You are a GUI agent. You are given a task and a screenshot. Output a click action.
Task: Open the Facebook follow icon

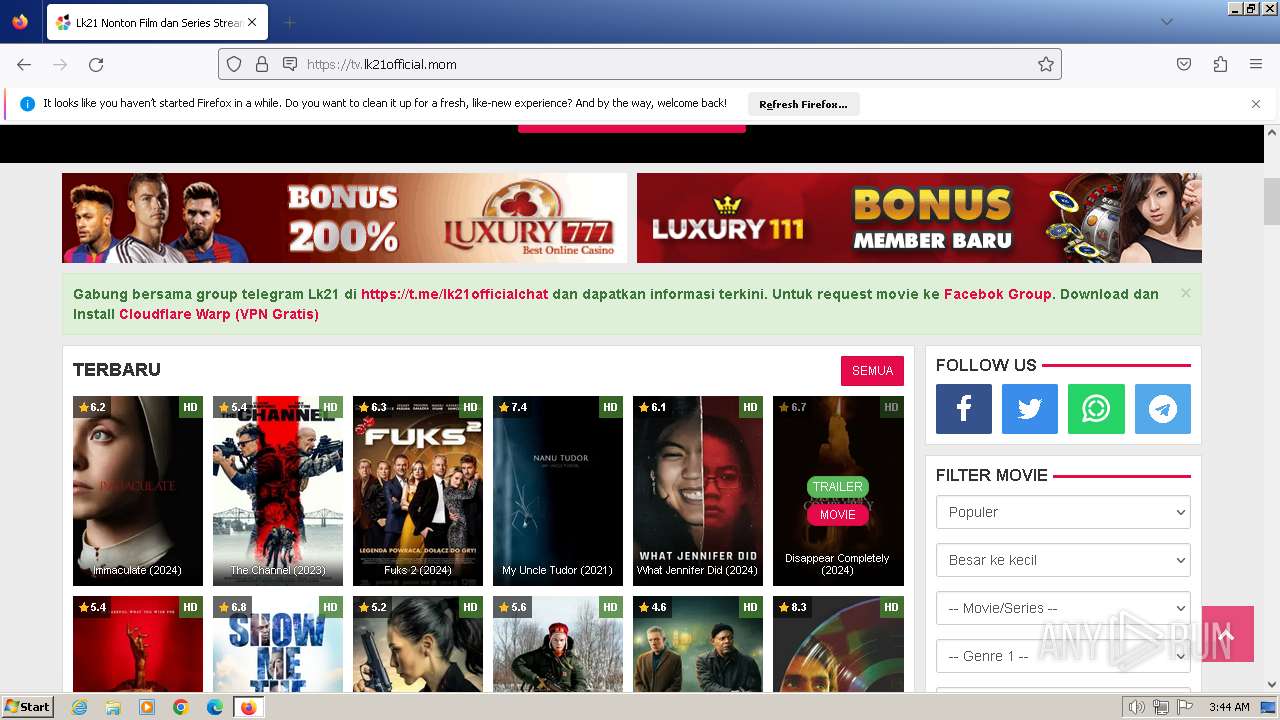pyautogui.click(x=964, y=409)
